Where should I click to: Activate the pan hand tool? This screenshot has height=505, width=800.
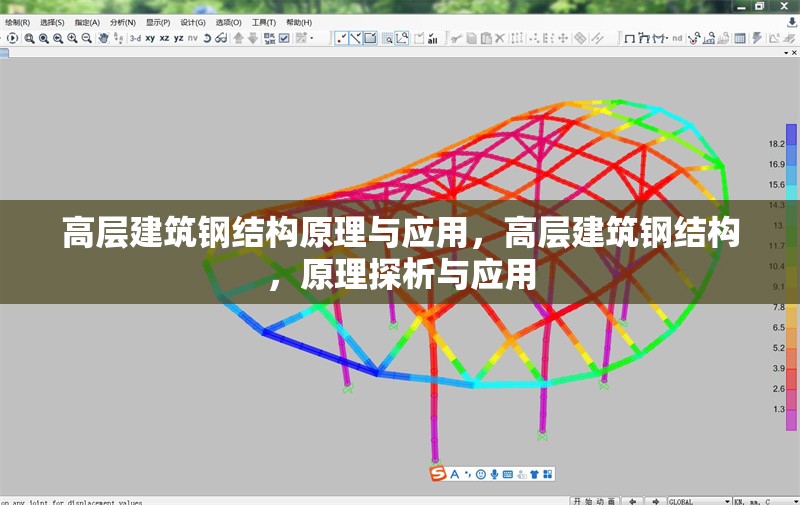(104, 38)
